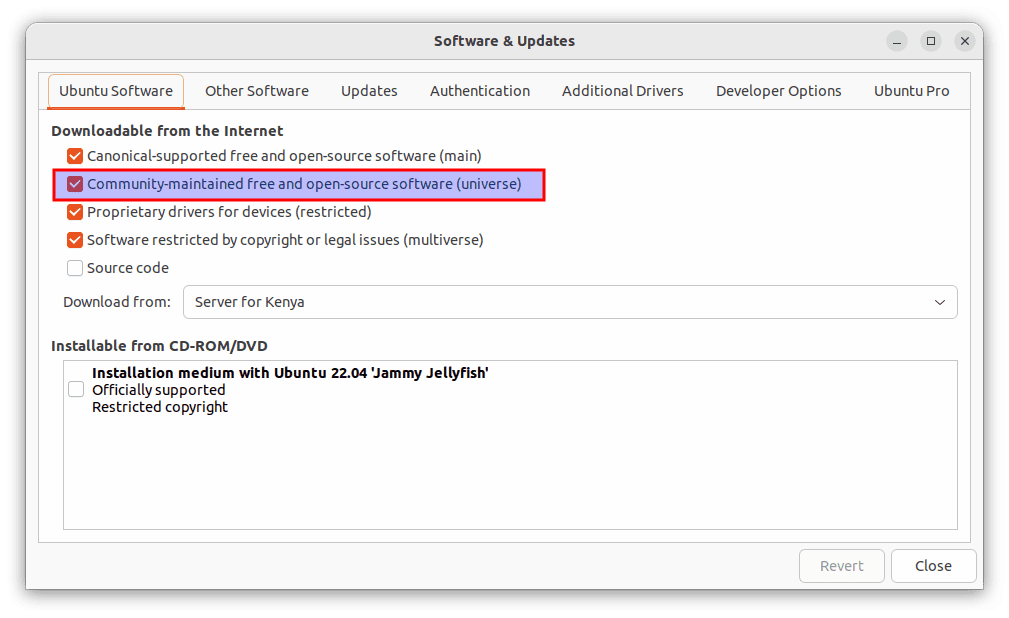Close window using title bar X icon

(x=964, y=41)
